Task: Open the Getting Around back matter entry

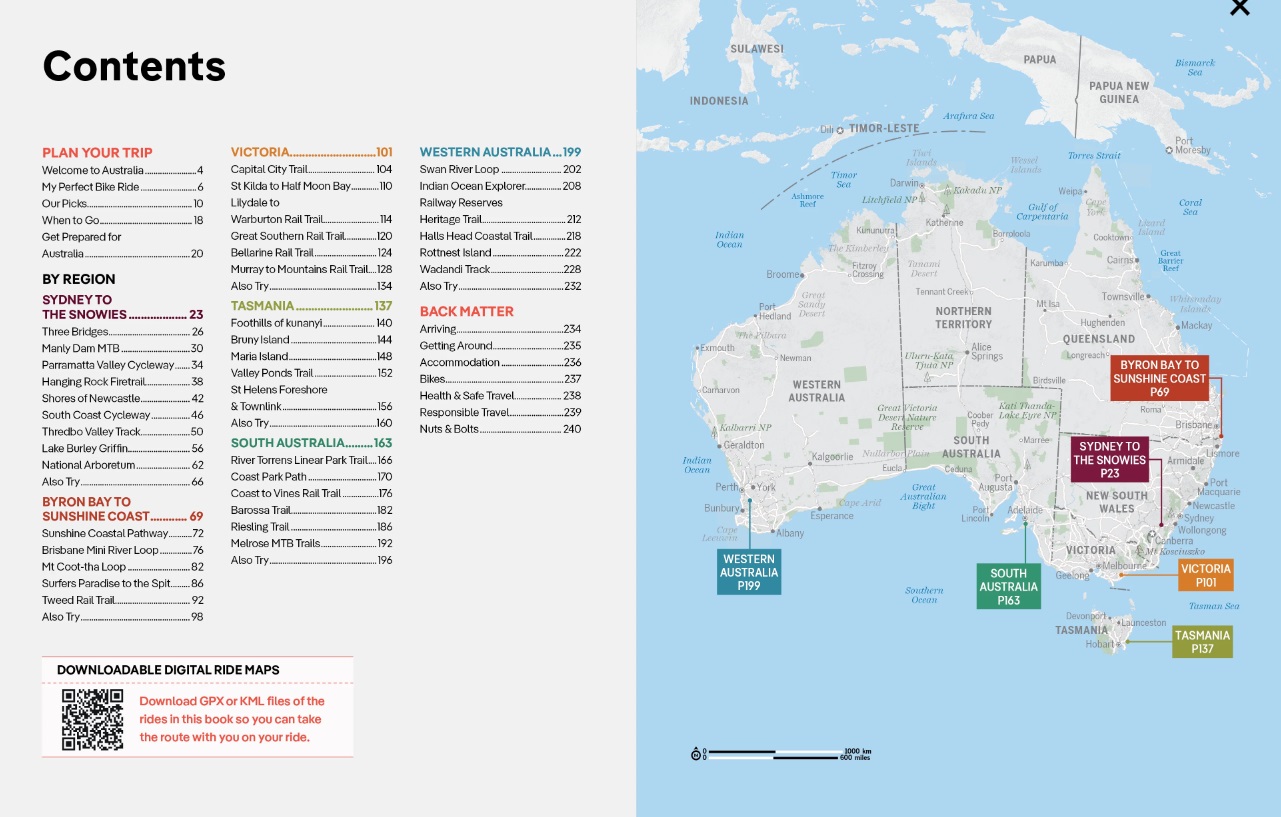Action: pyautogui.click(x=456, y=345)
